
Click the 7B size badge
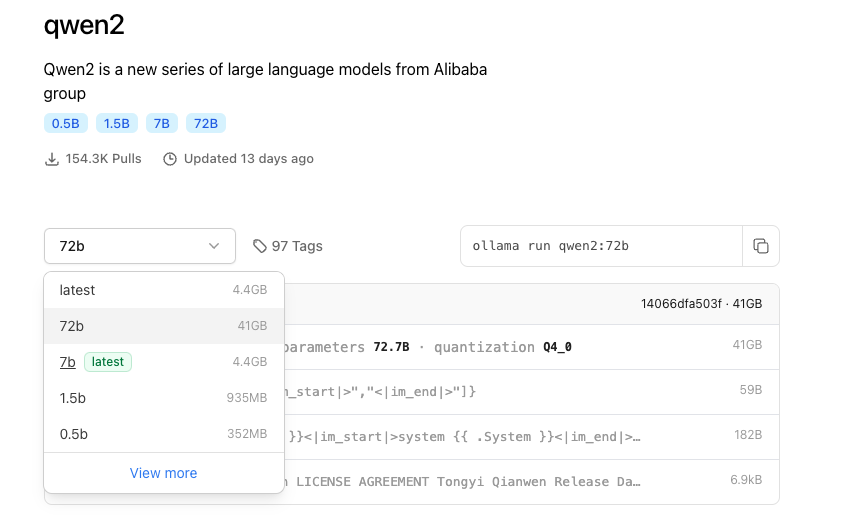pyautogui.click(x=161, y=124)
